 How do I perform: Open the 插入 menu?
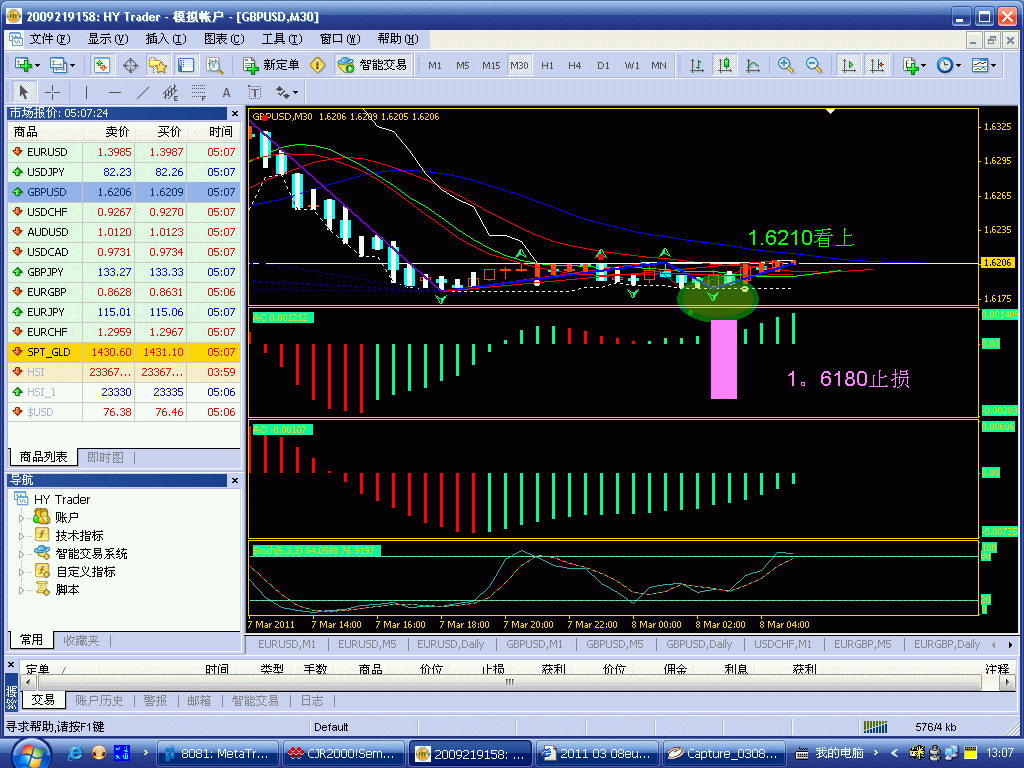point(165,39)
